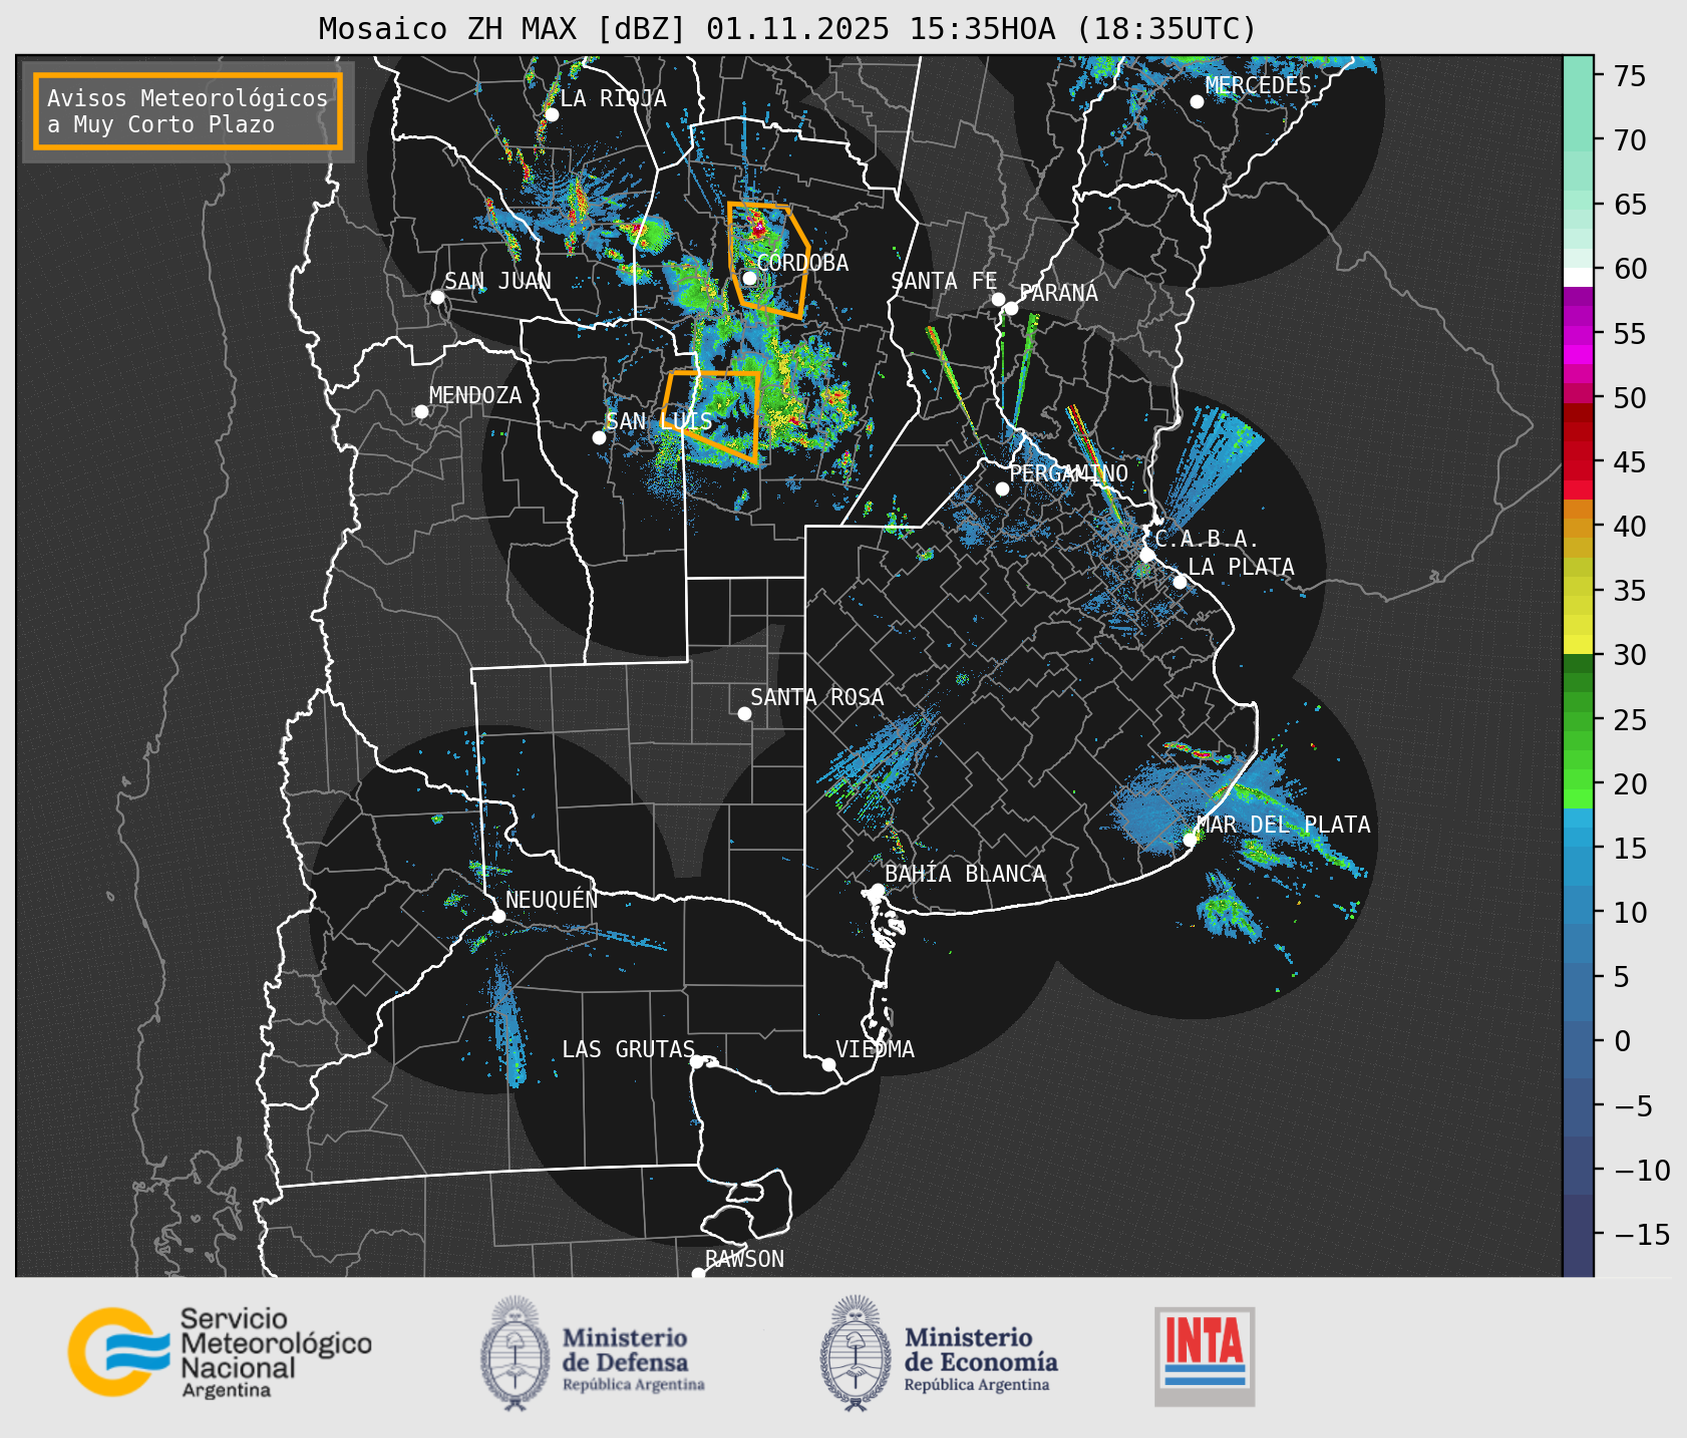Click the Servicio Meteorológico Nacional logo
This screenshot has width=1687, height=1438.
(x=218, y=1352)
